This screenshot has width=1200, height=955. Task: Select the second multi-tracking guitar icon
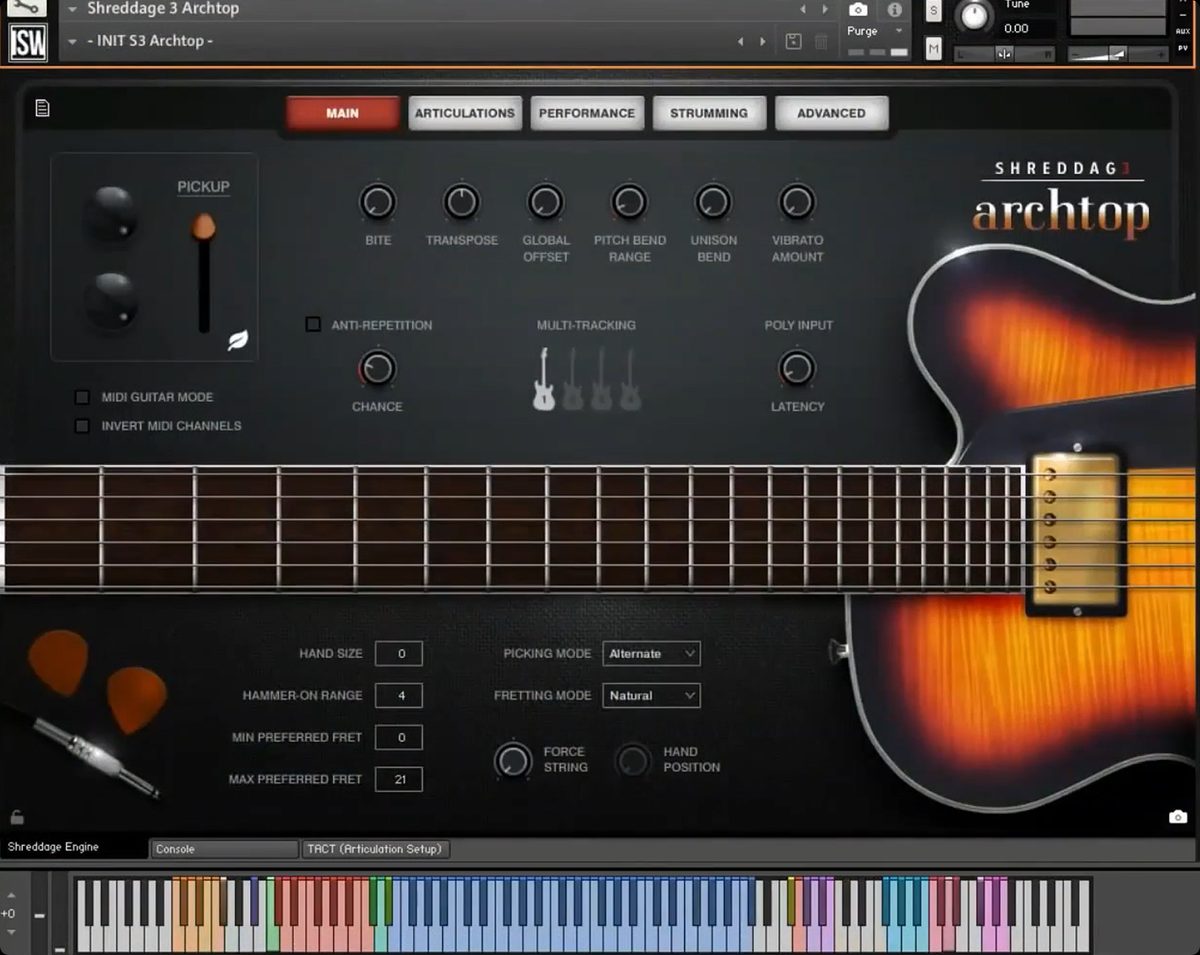pos(573,379)
